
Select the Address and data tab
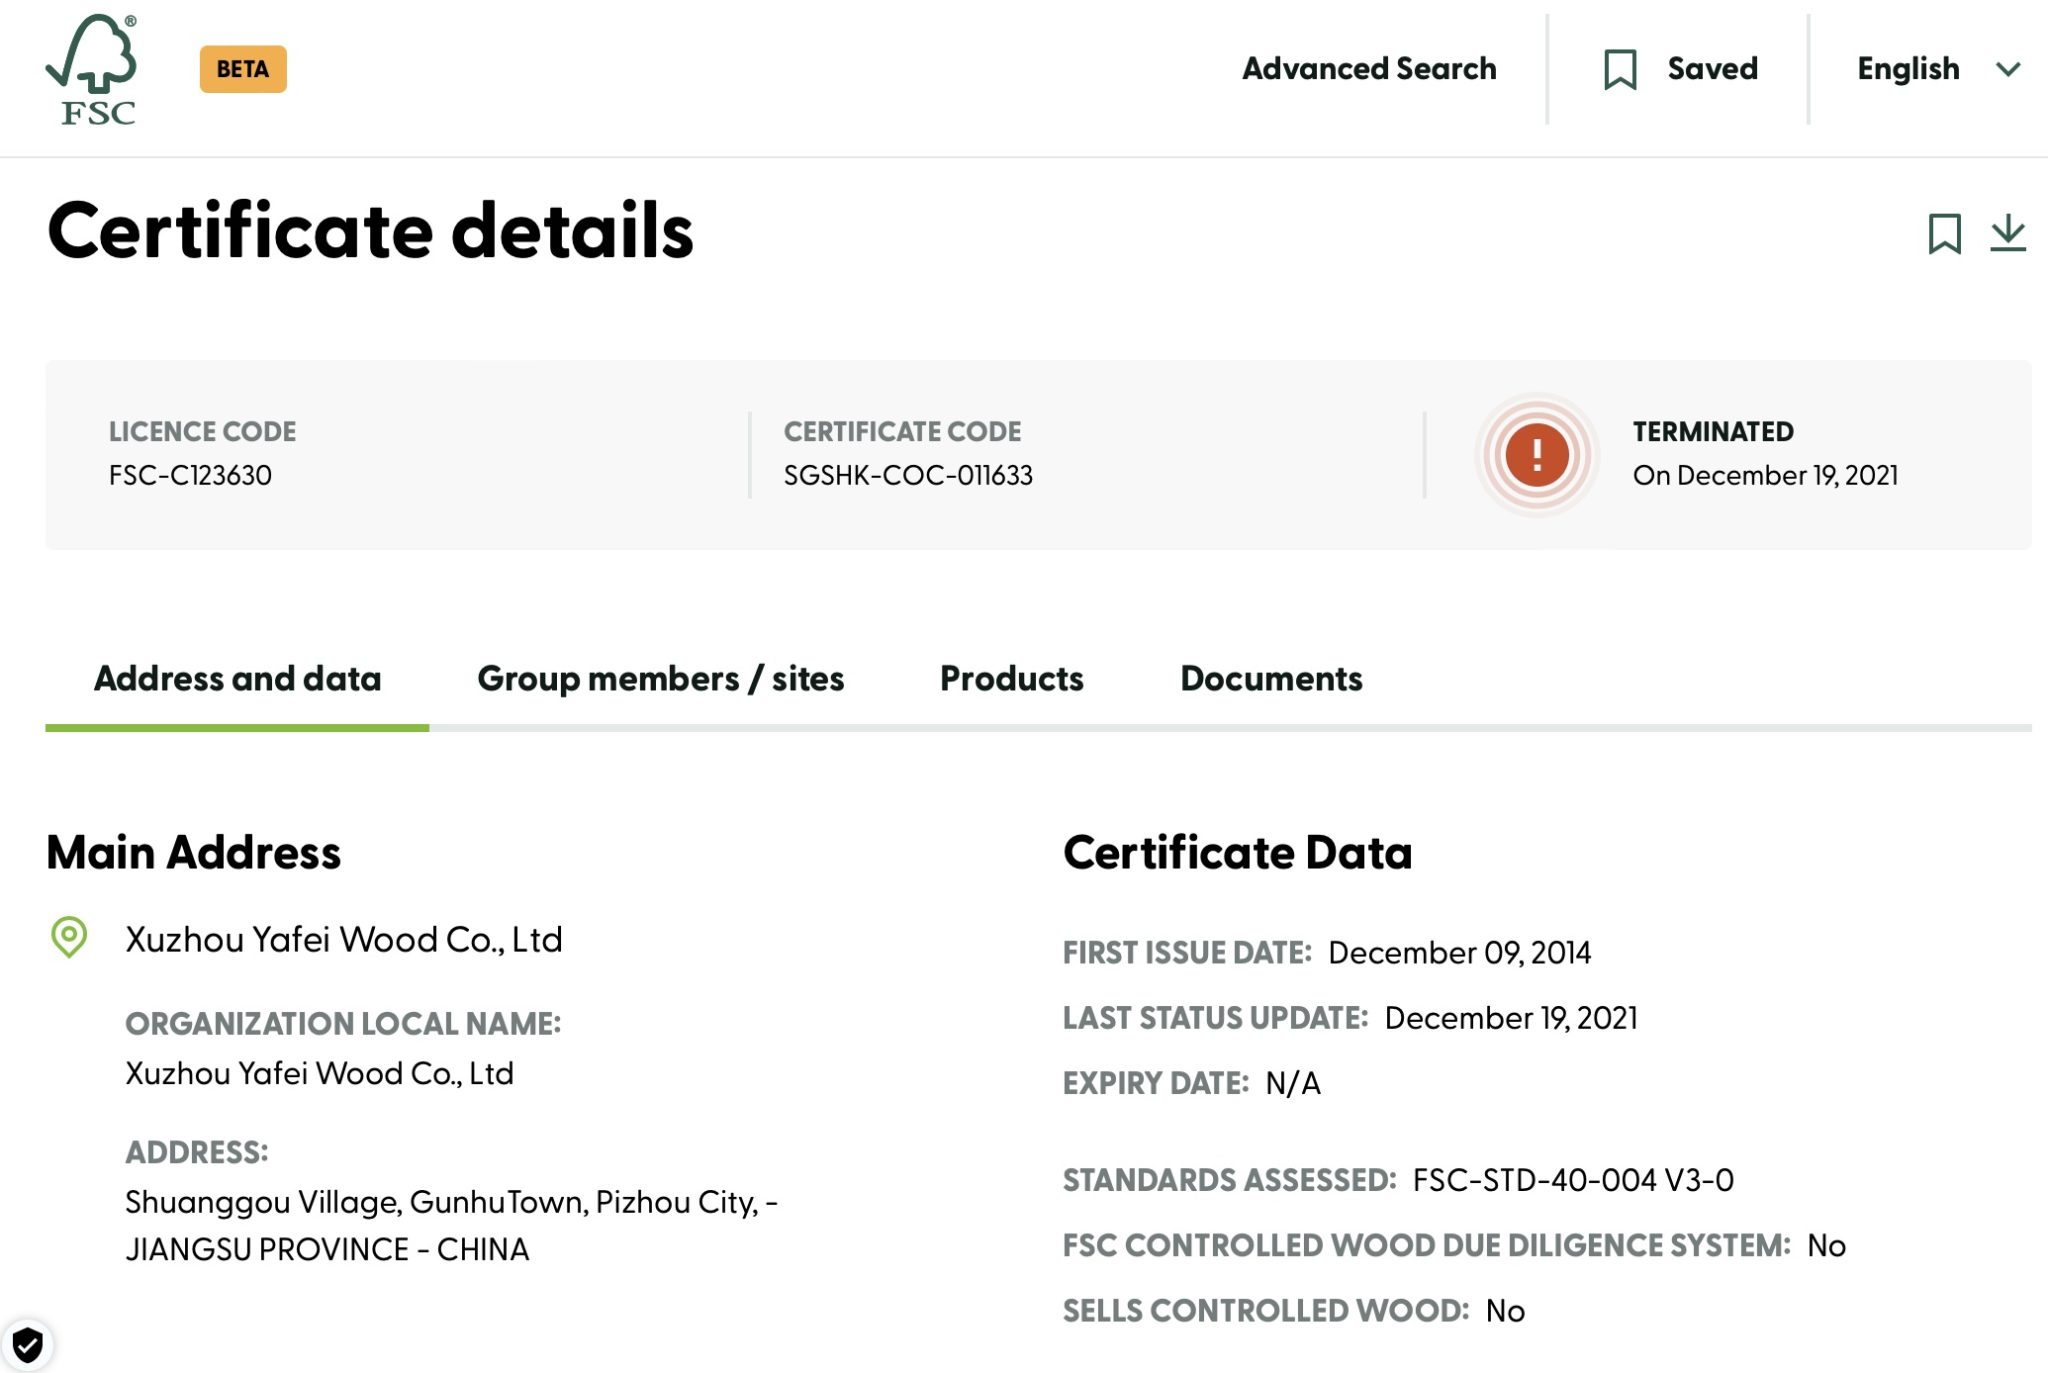tap(237, 679)
